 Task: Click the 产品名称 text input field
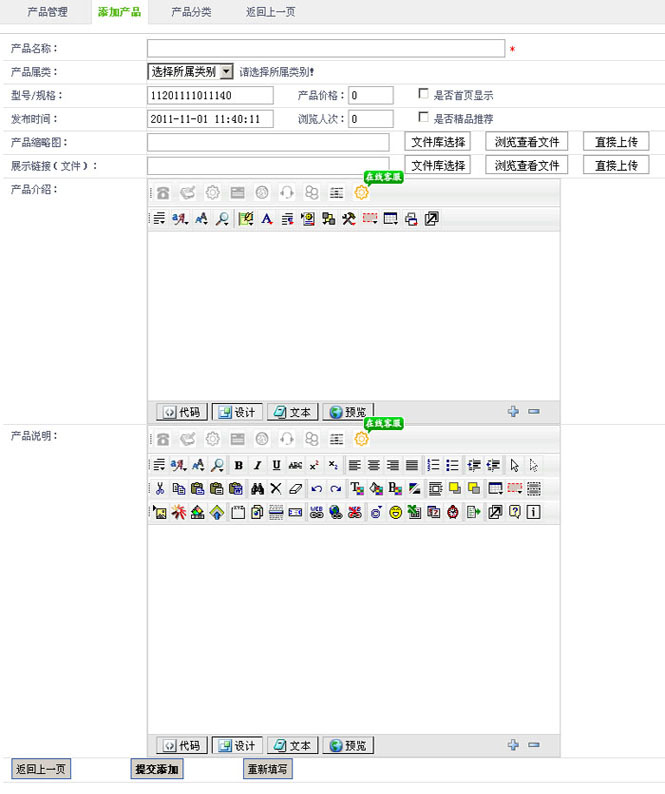click(x=325, y=48)
